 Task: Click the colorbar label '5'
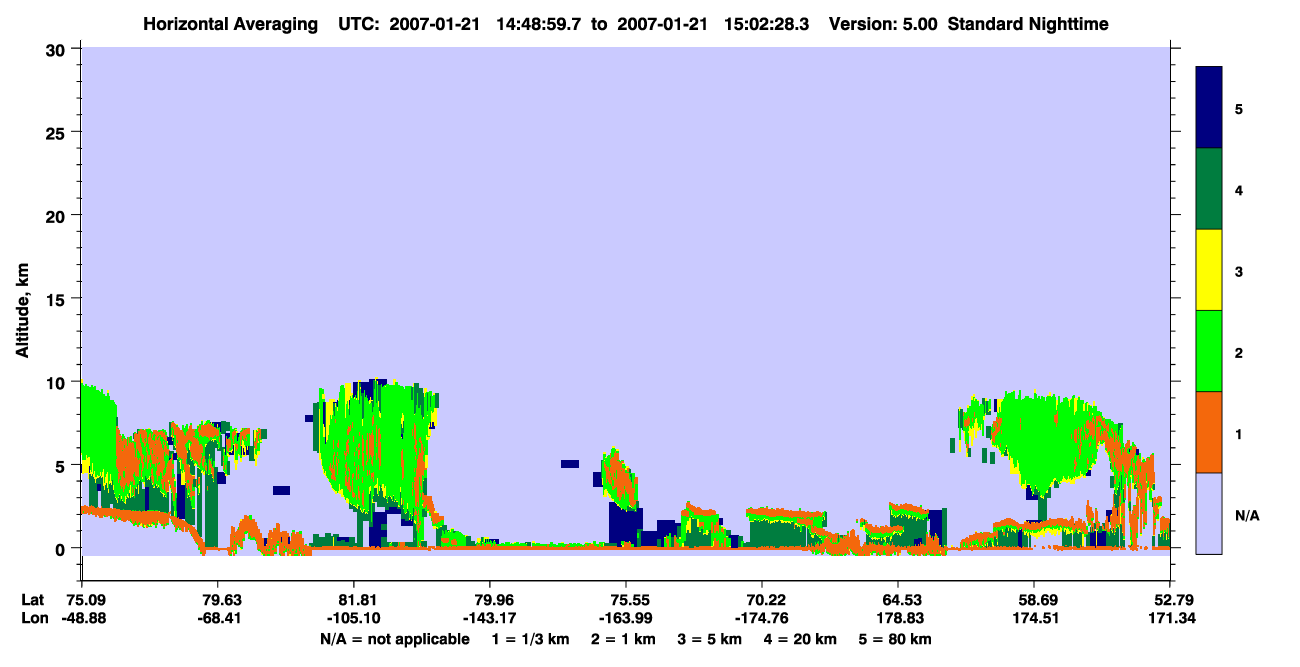[x=1239, y=108]
